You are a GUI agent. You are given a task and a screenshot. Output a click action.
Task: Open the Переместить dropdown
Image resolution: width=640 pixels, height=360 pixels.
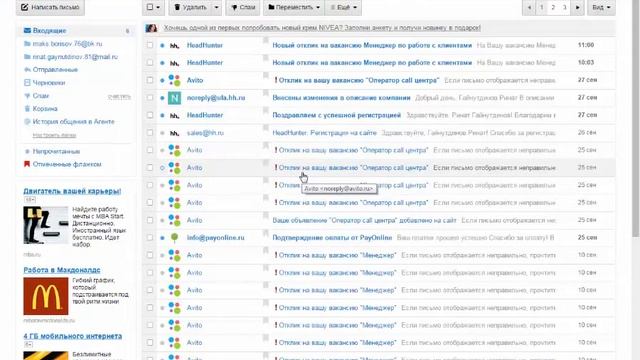pos(293,7)
